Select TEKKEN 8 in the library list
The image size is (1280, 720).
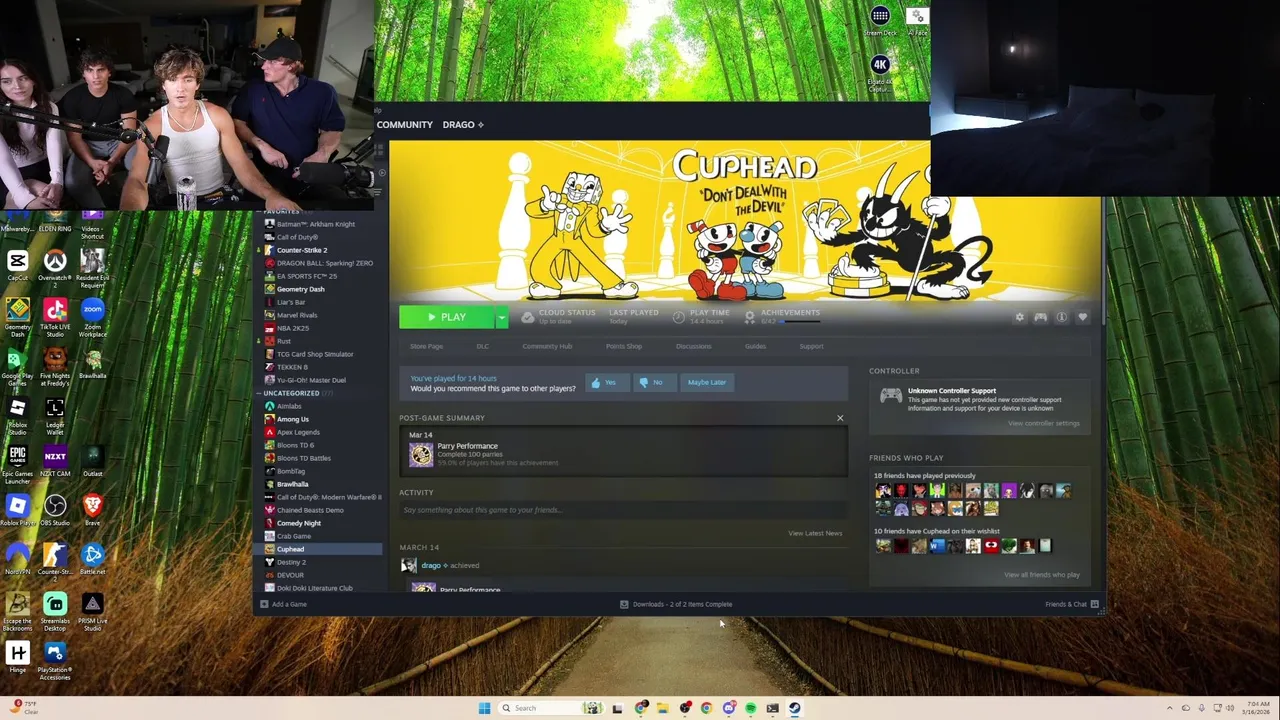[292, 367]
